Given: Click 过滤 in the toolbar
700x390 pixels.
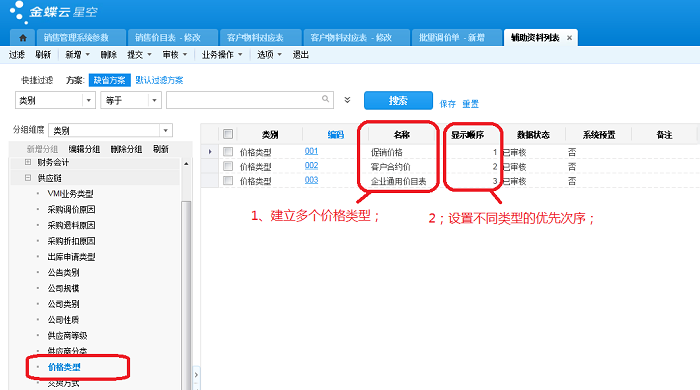Looking at the screenshot, I should click(x=17, y=54).
